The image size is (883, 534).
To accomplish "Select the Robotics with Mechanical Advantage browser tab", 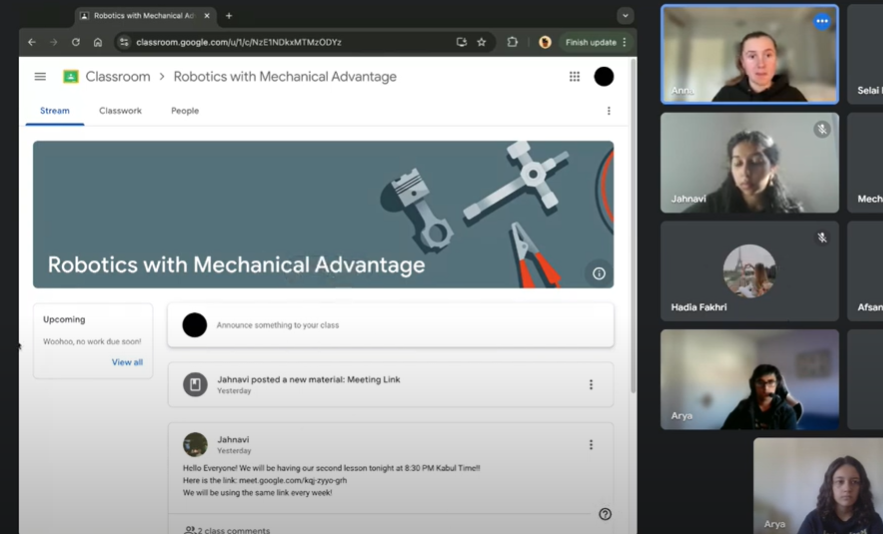I will point(144,16).
